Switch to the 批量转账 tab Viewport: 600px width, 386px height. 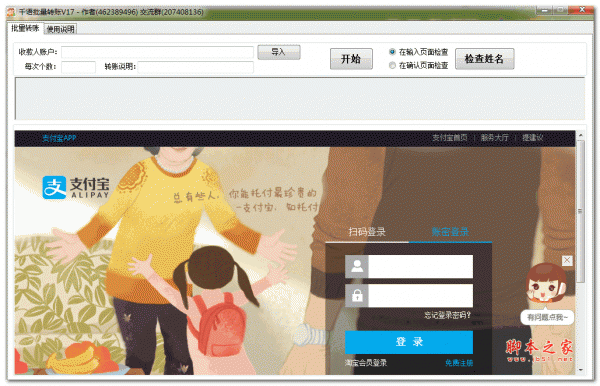point(25,28)
